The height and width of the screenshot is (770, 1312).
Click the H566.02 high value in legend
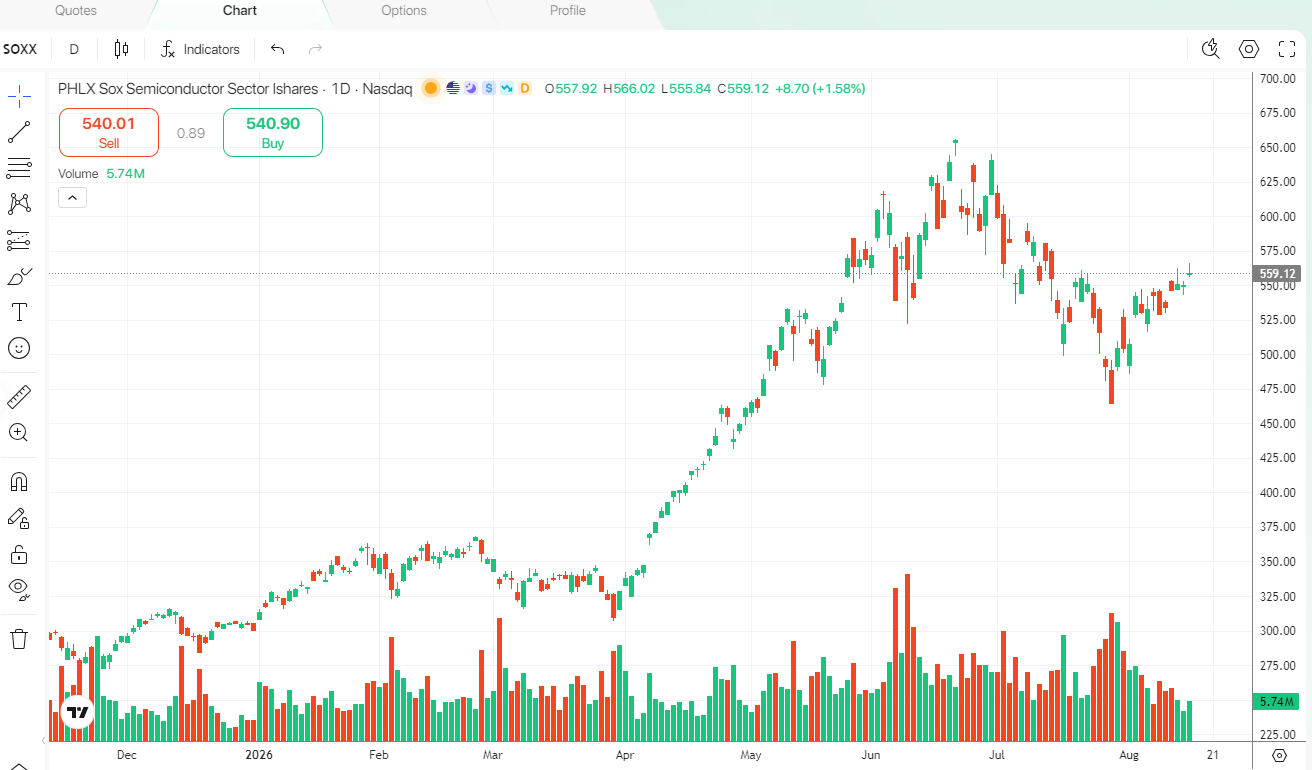(629, 88)
